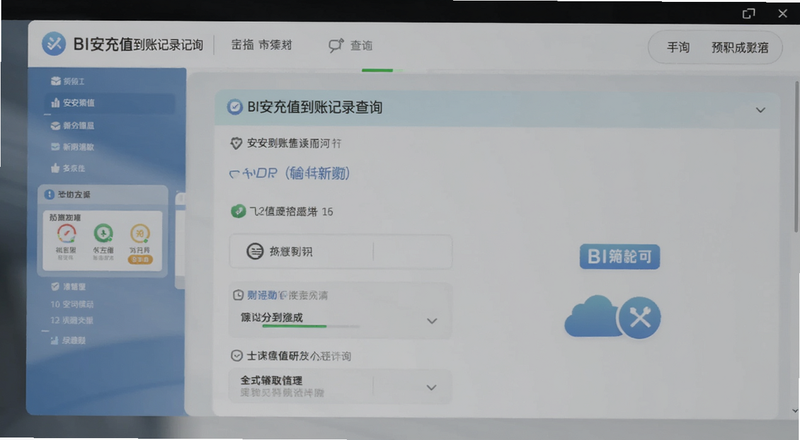Click the orange circle icon in the sidebar card
The width and height of the screenshot is (800, 440).
(x=140, y=233)
